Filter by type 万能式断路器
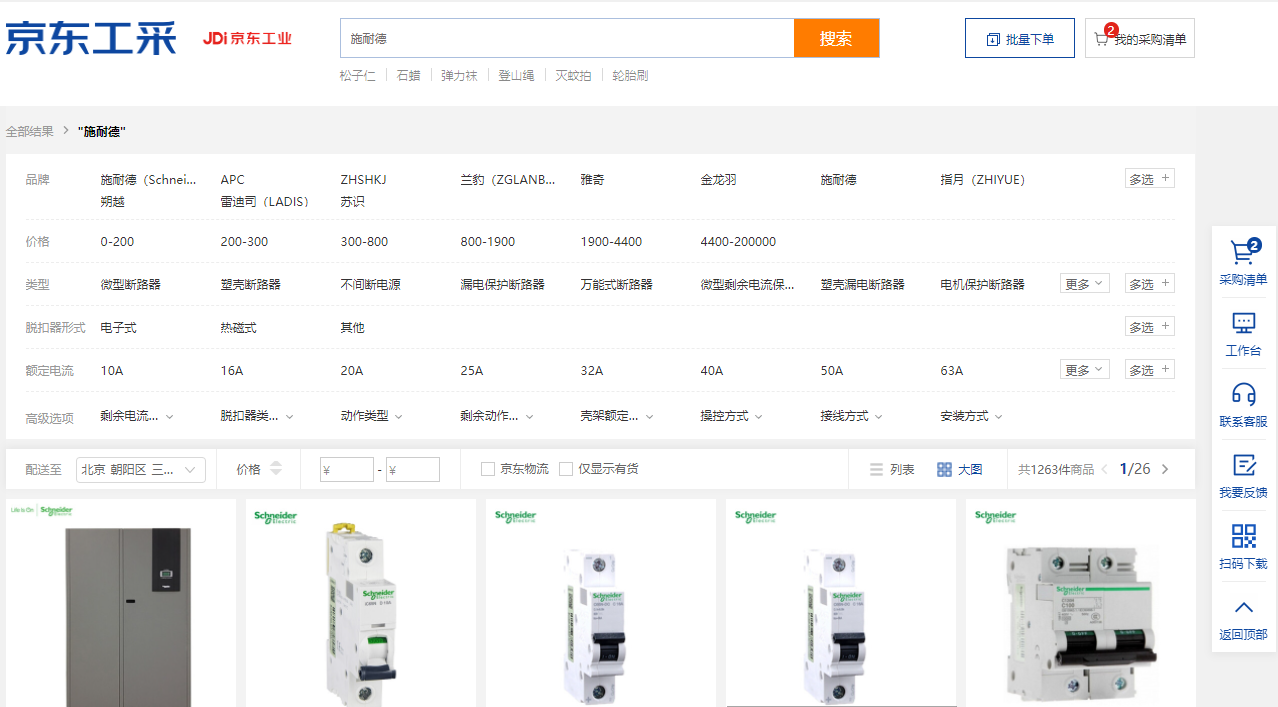Screen dimensions: 1278x707 click(x=616, y=284)
